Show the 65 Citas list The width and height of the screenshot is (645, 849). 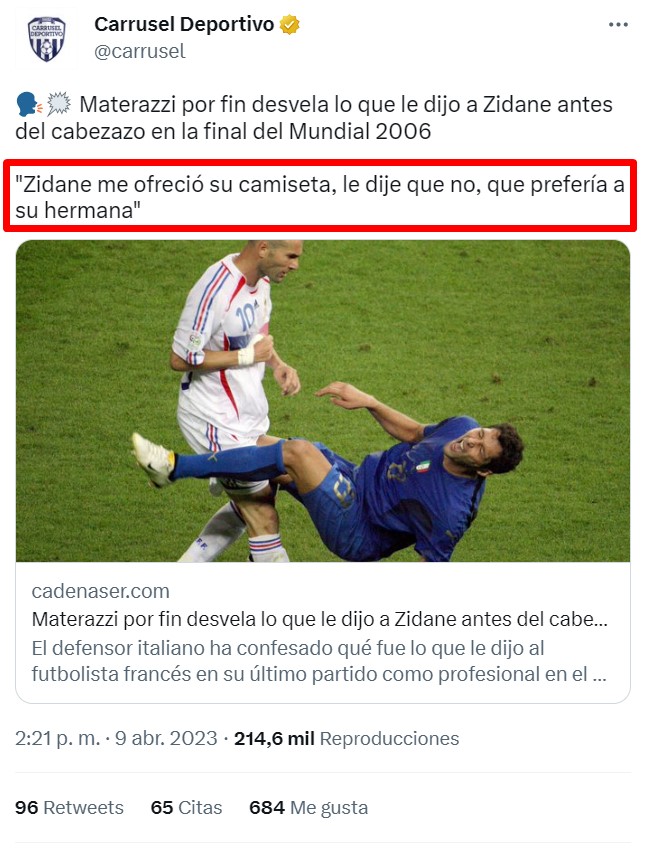(x=186, y=807)
